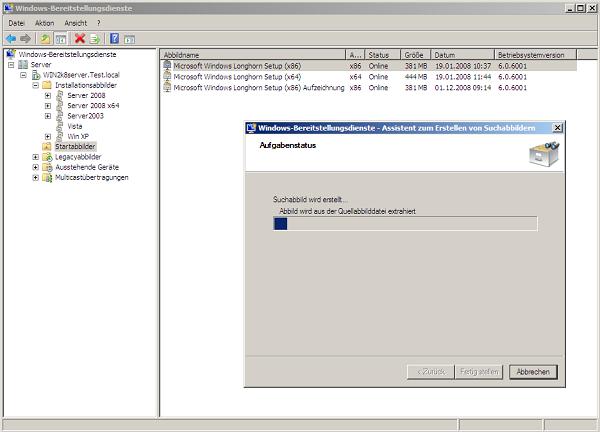Collapse the WIN2k8server.Test.local node

point(23,75)
